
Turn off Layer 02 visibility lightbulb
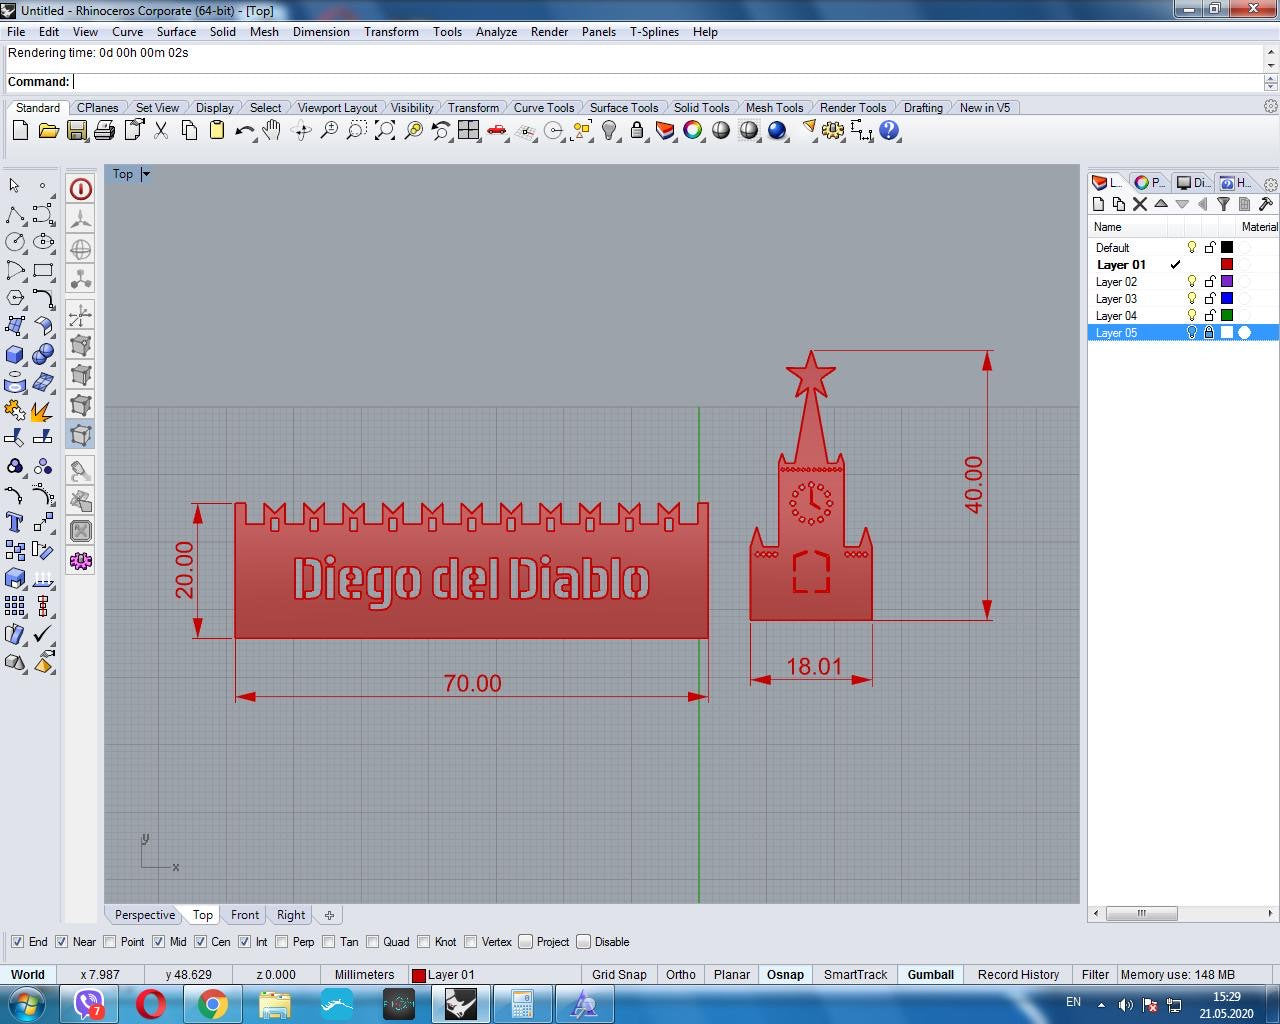pyautogui.click(x=1191, y=282)
